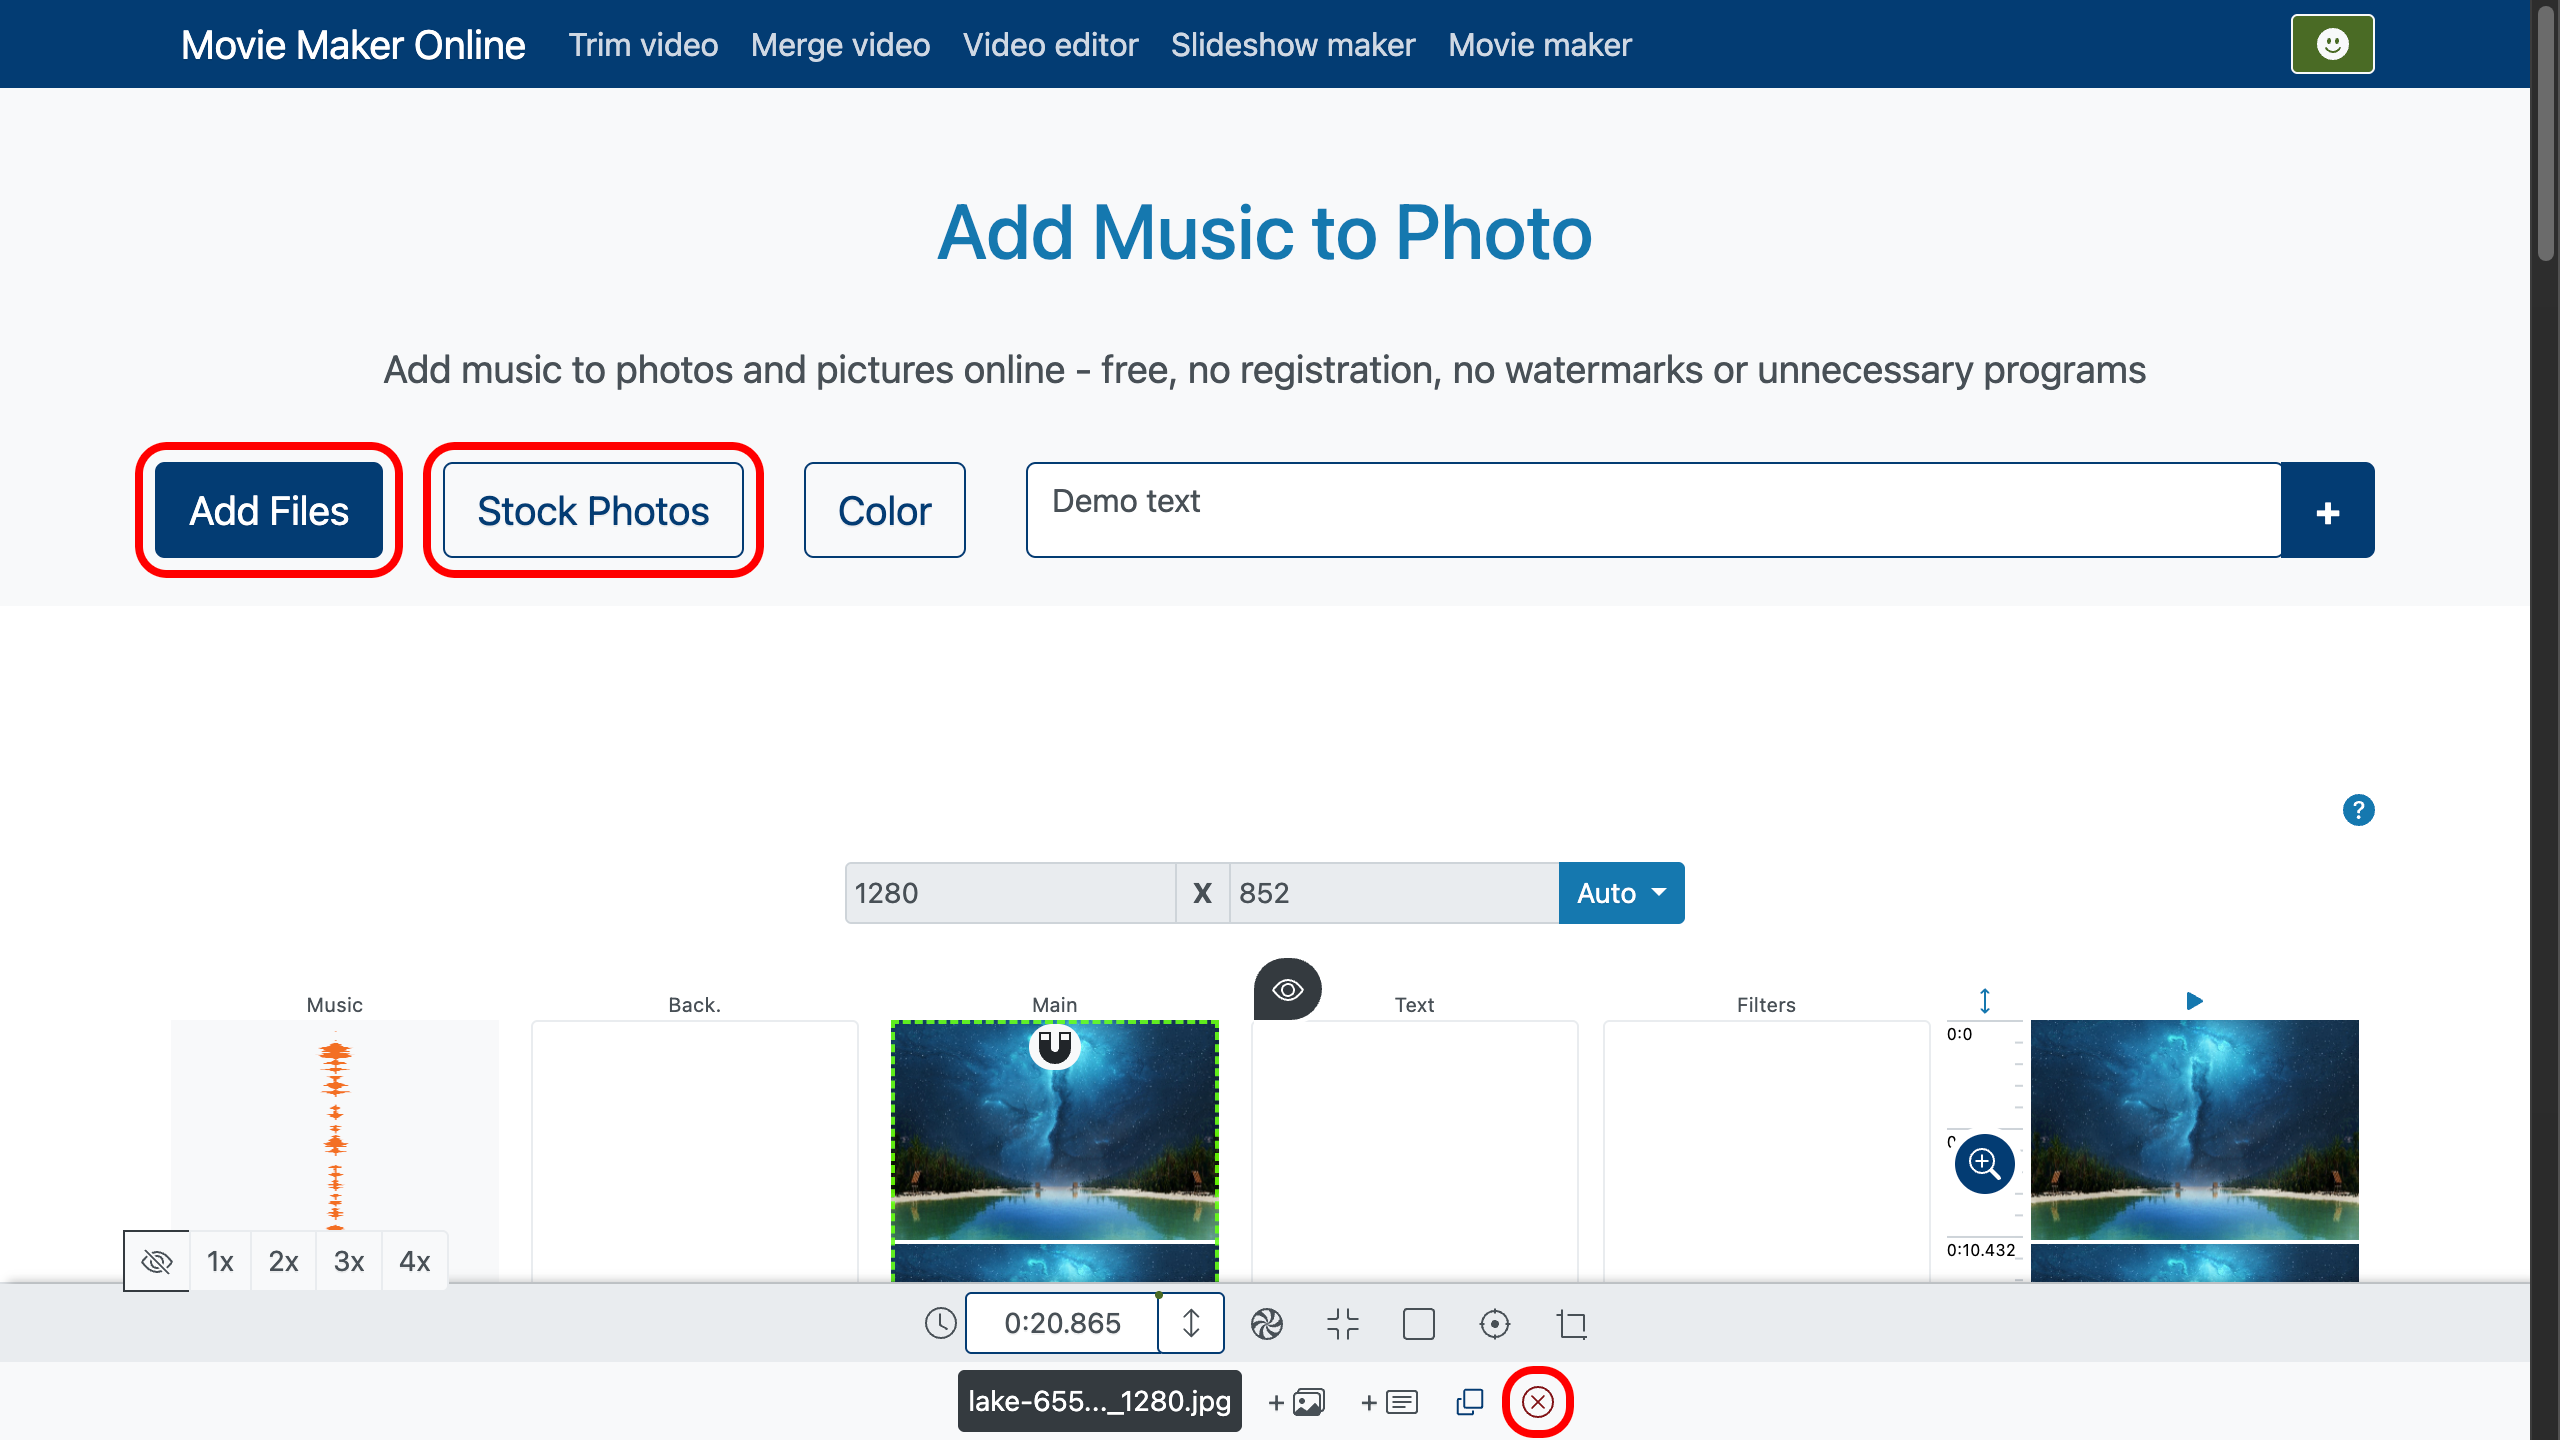Duplicate the selected clip with copy icon
The width and height of the screenshot is (2560, 1440).
[1469, 1402]
